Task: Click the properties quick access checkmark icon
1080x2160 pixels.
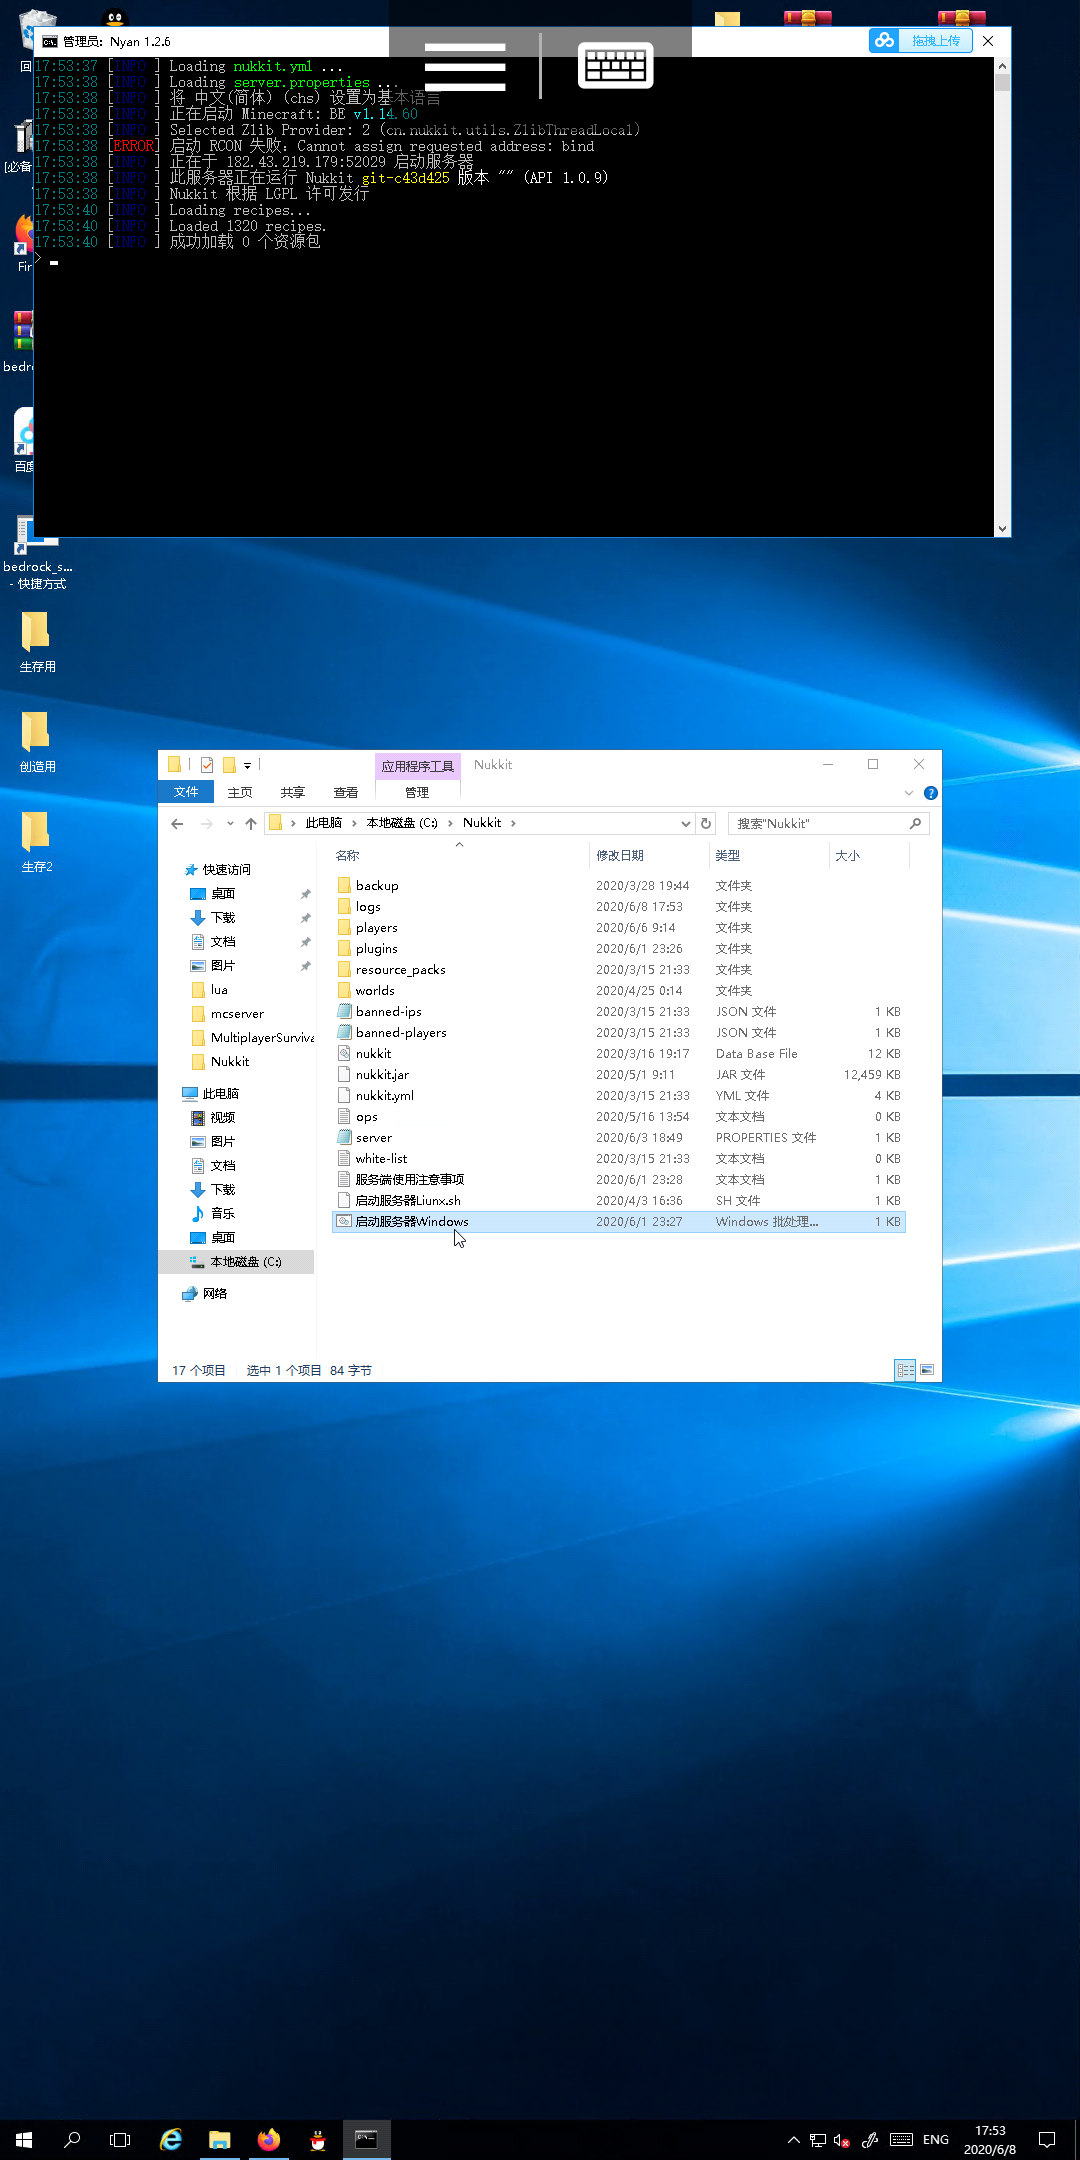Action: (x=207, y=765)
